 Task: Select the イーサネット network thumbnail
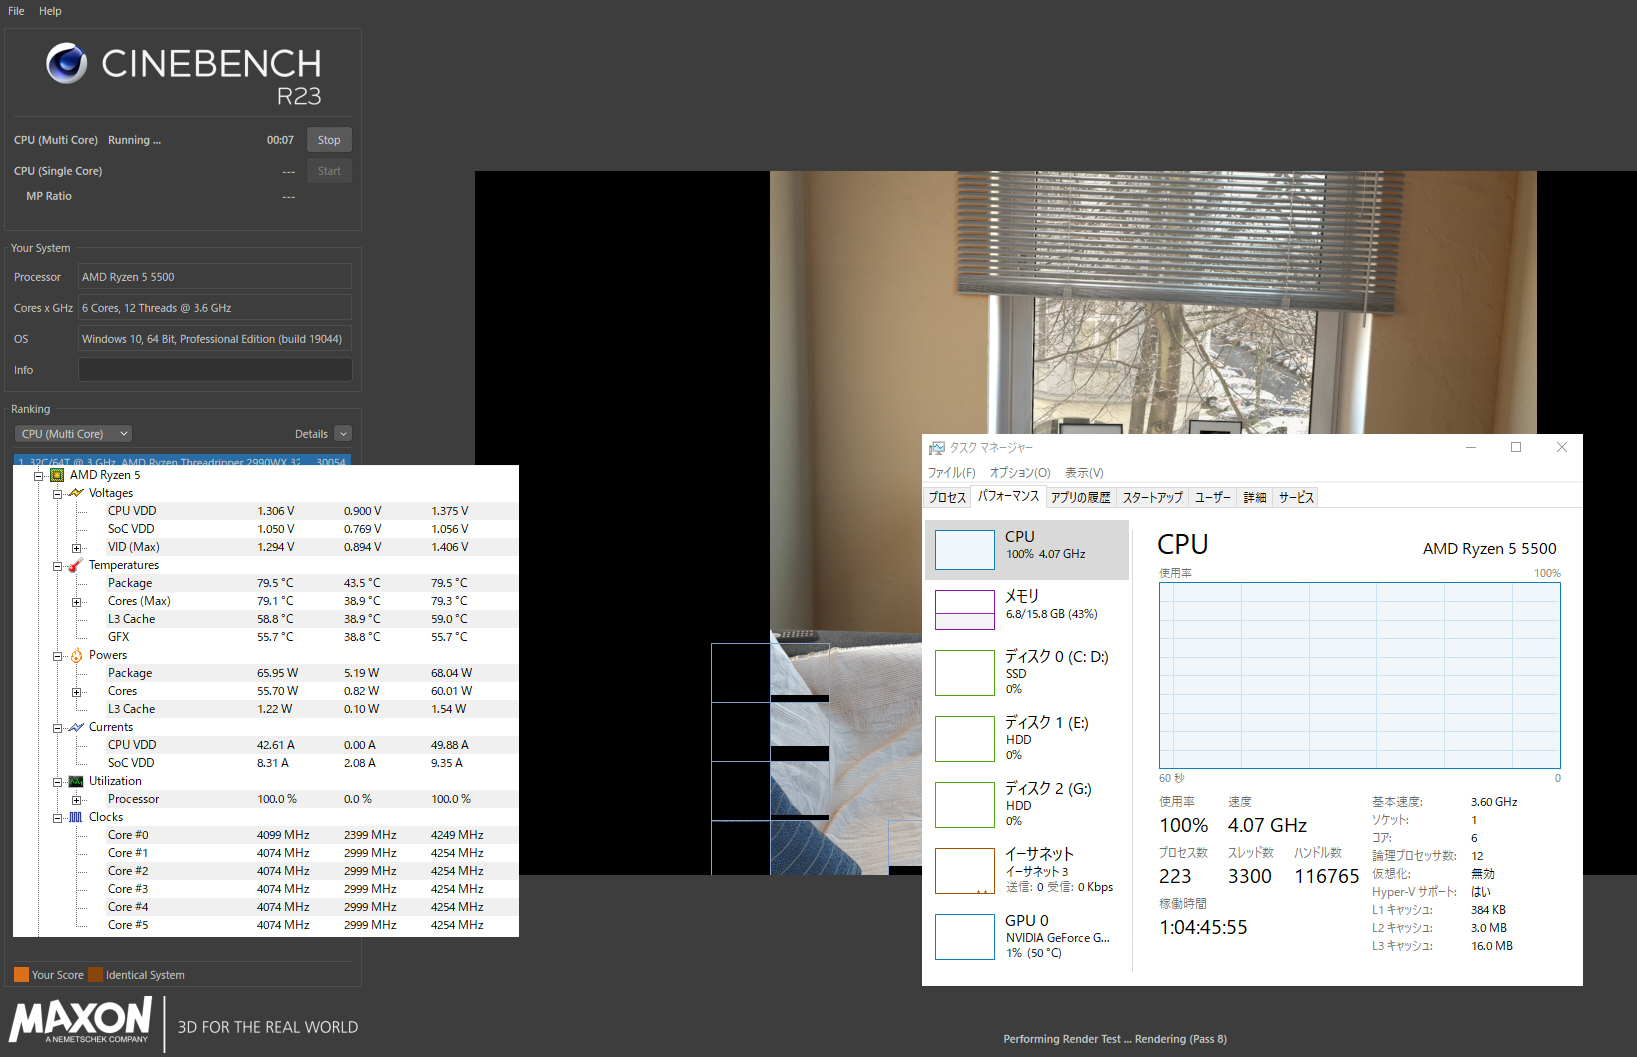[964, 870]
